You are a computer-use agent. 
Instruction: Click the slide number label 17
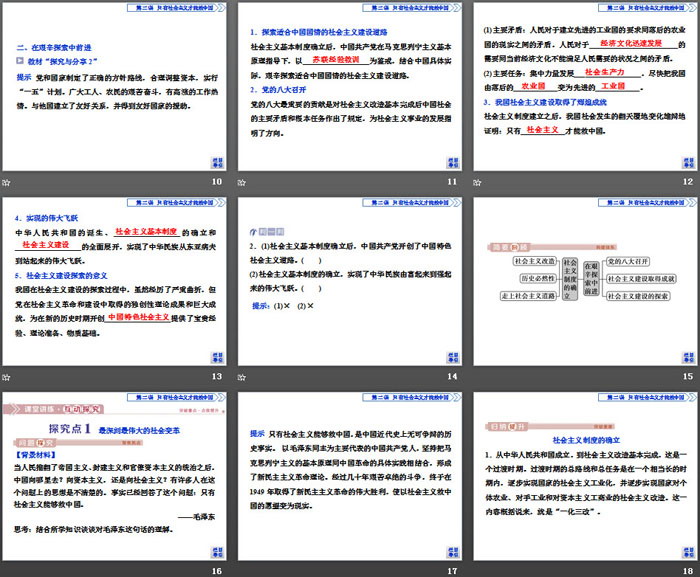tap(452, 571)
